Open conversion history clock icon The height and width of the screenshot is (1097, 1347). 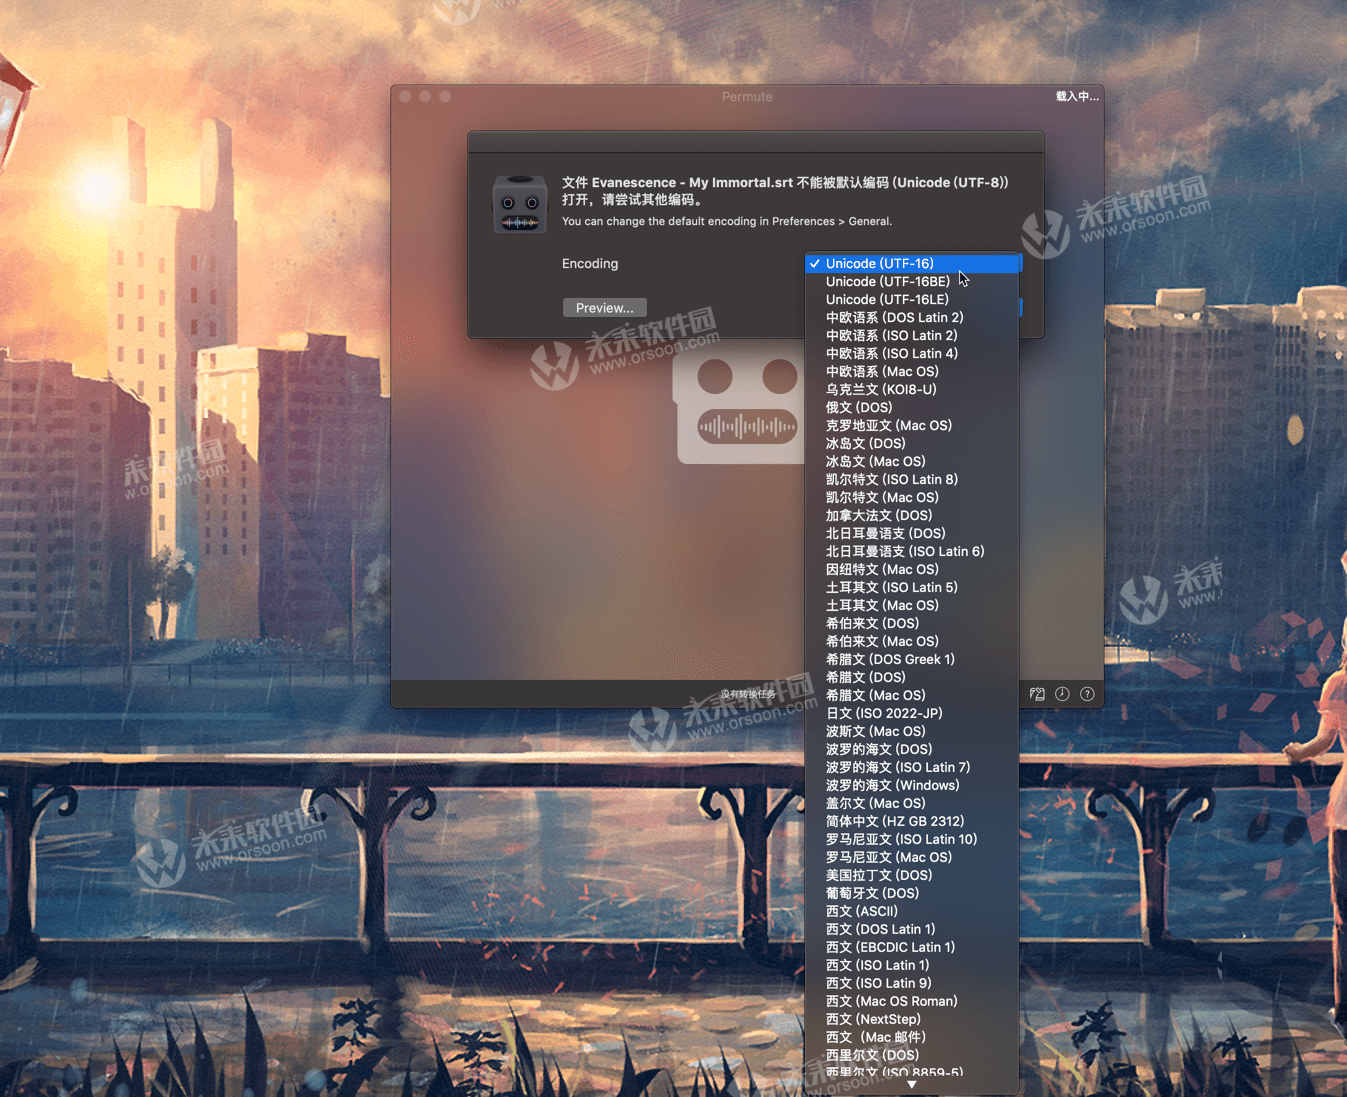(1062, 694)
